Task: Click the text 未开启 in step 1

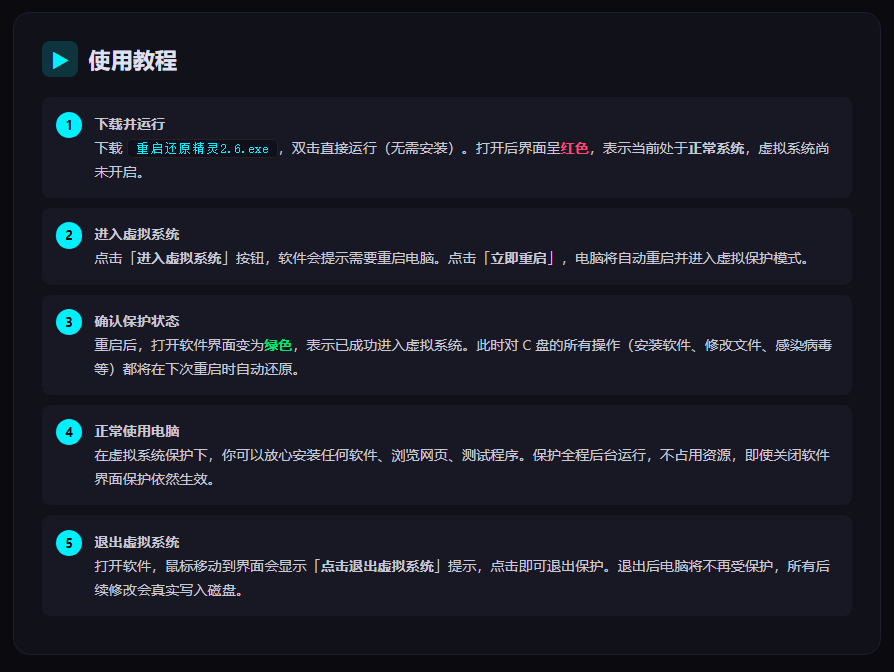Action: 115,172
